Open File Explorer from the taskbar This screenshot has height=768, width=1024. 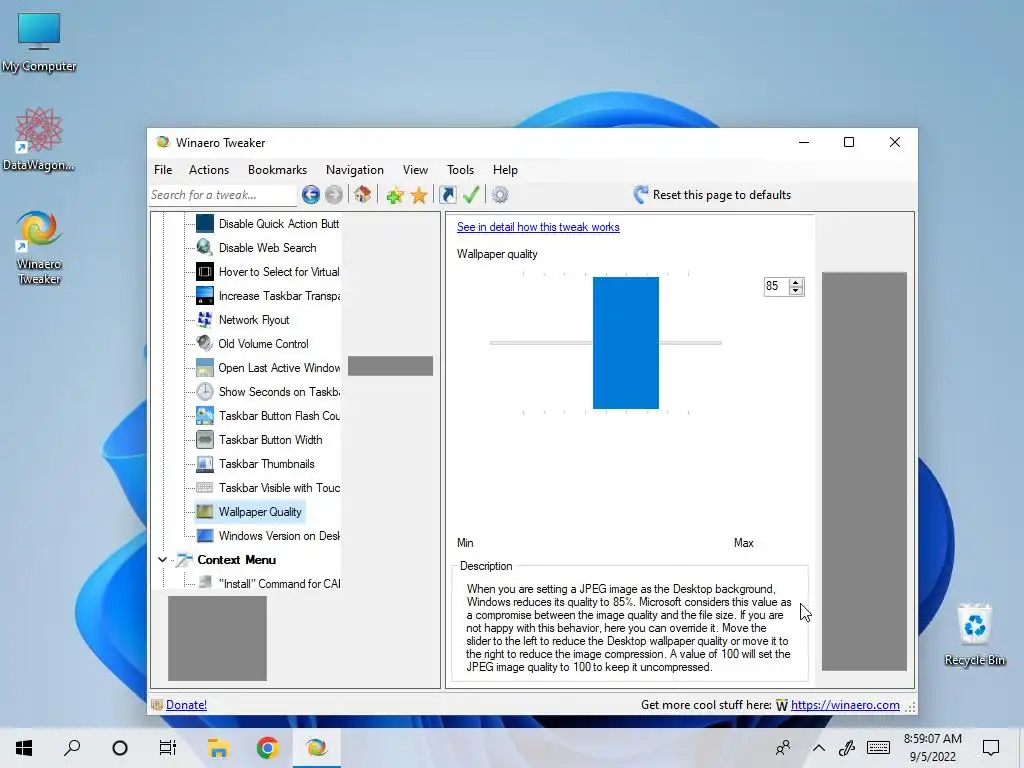click(218, 748)
